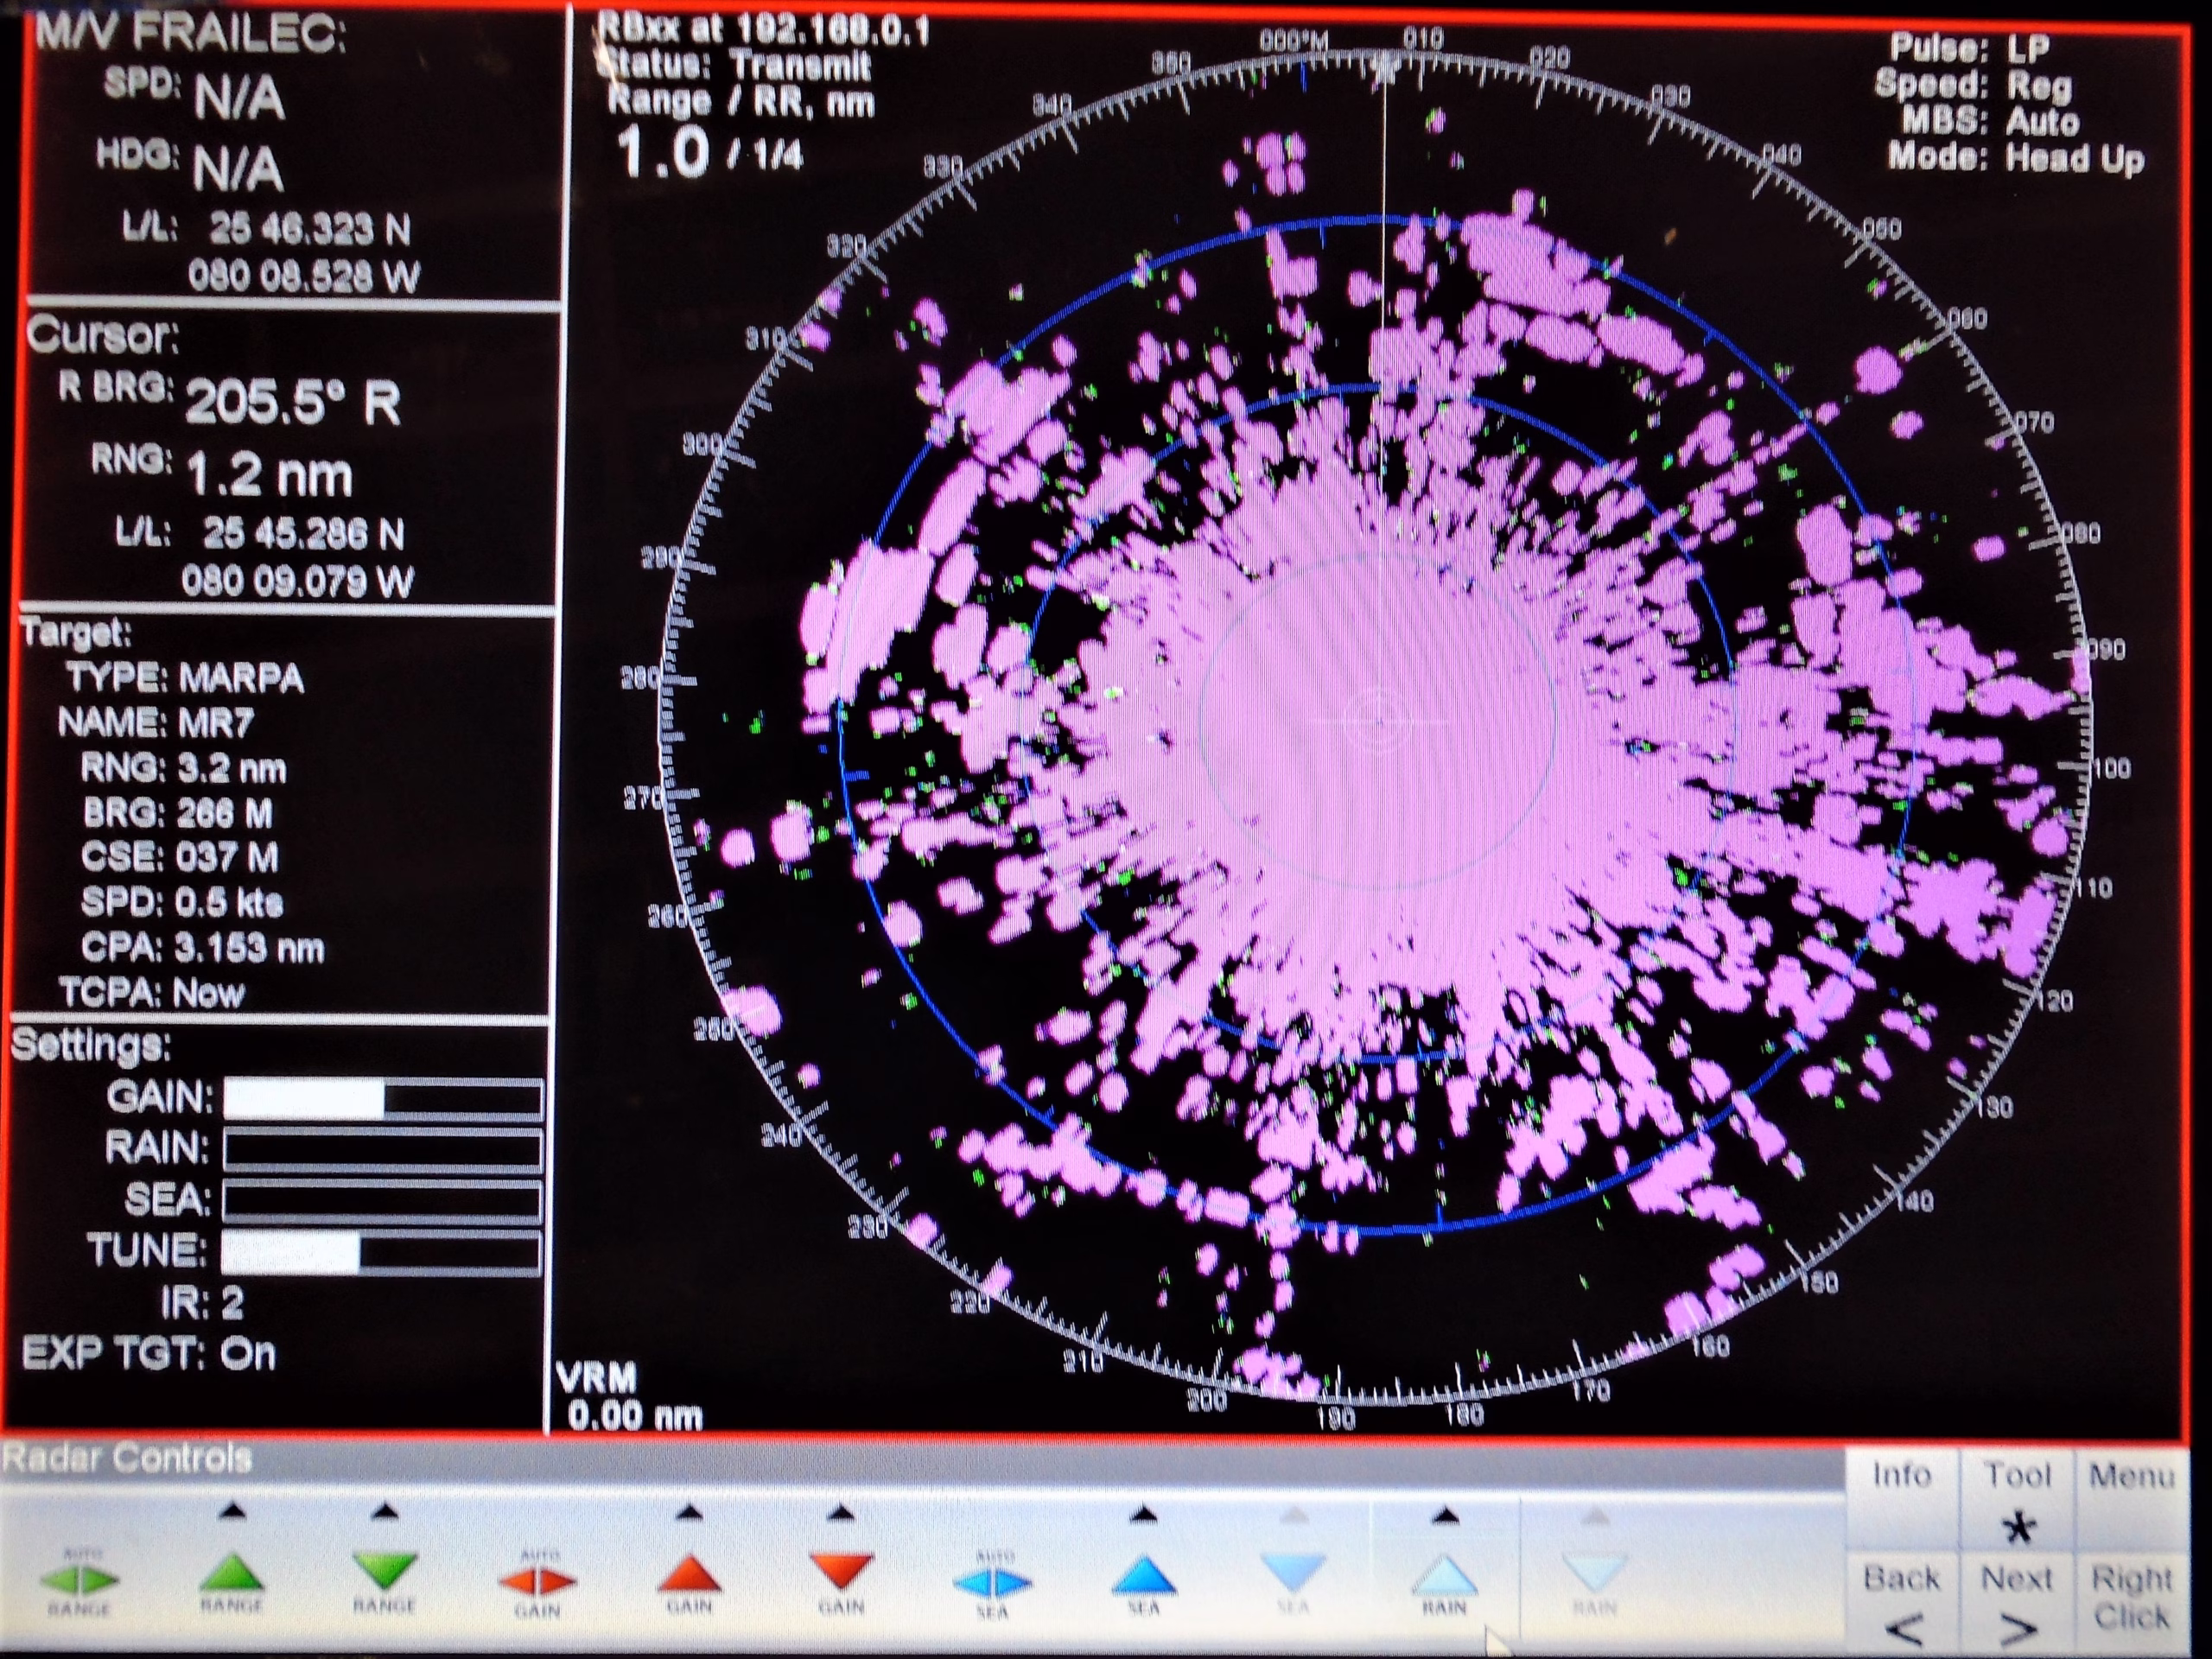2212x1659 pixels.
Task: Open the Menu button
Action: click(x=2132, y=1498)
